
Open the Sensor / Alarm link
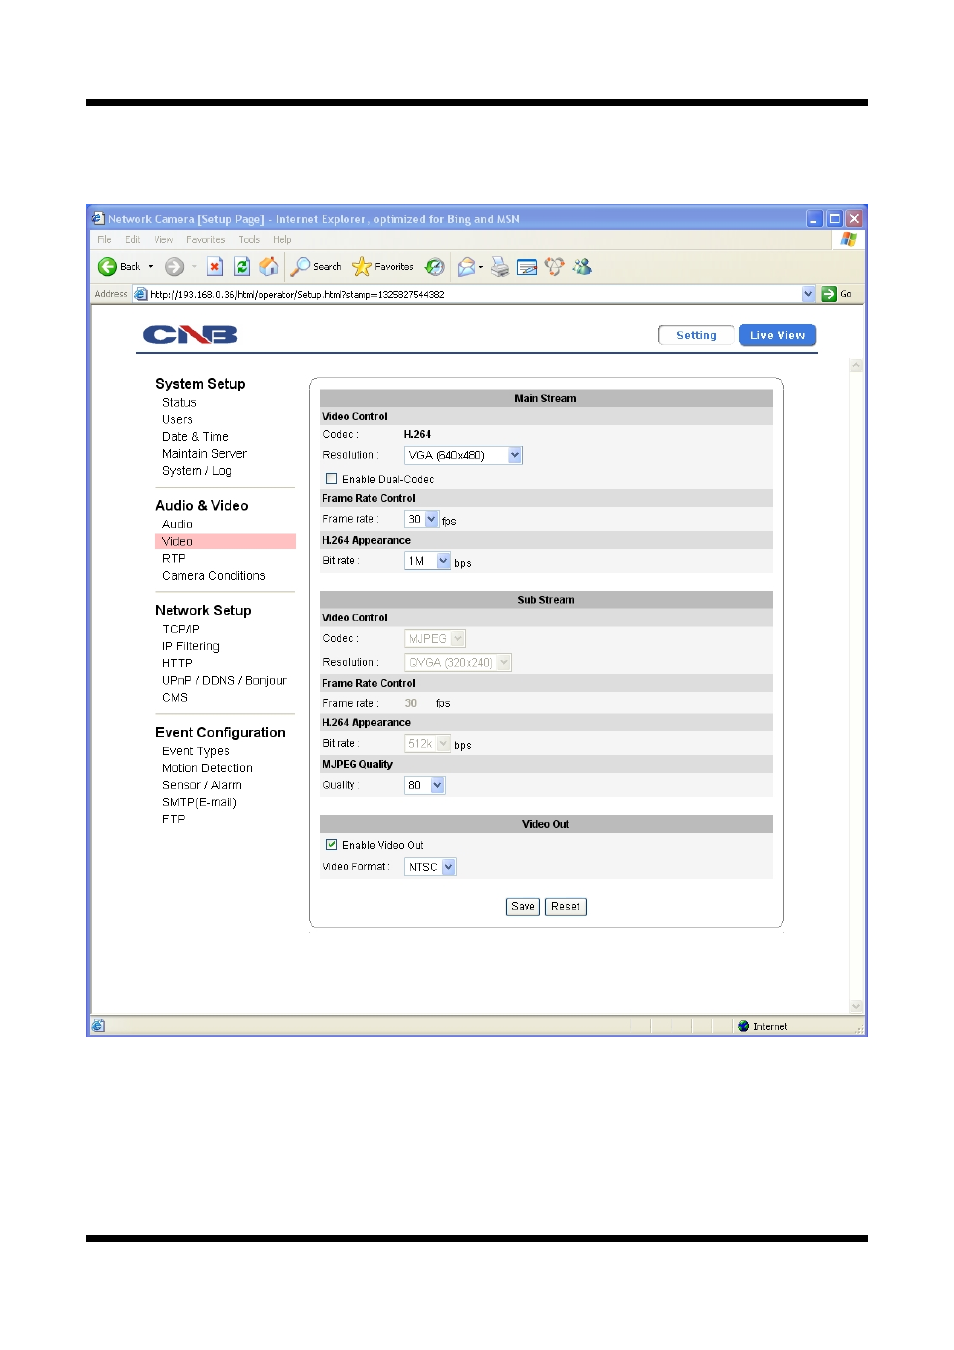click(201, 786)
